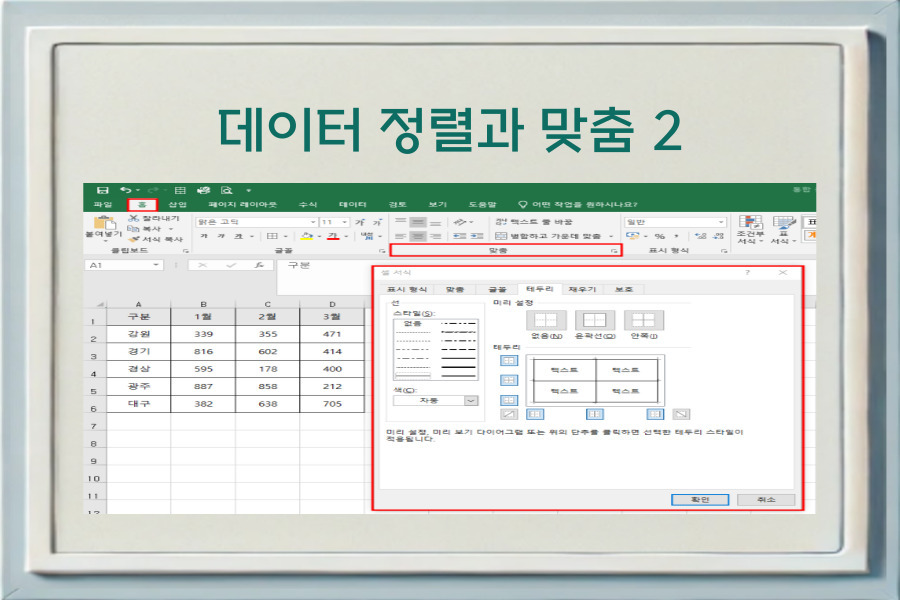Open the Data ribbon tab

pyautogui.click(x=352, y=204)
